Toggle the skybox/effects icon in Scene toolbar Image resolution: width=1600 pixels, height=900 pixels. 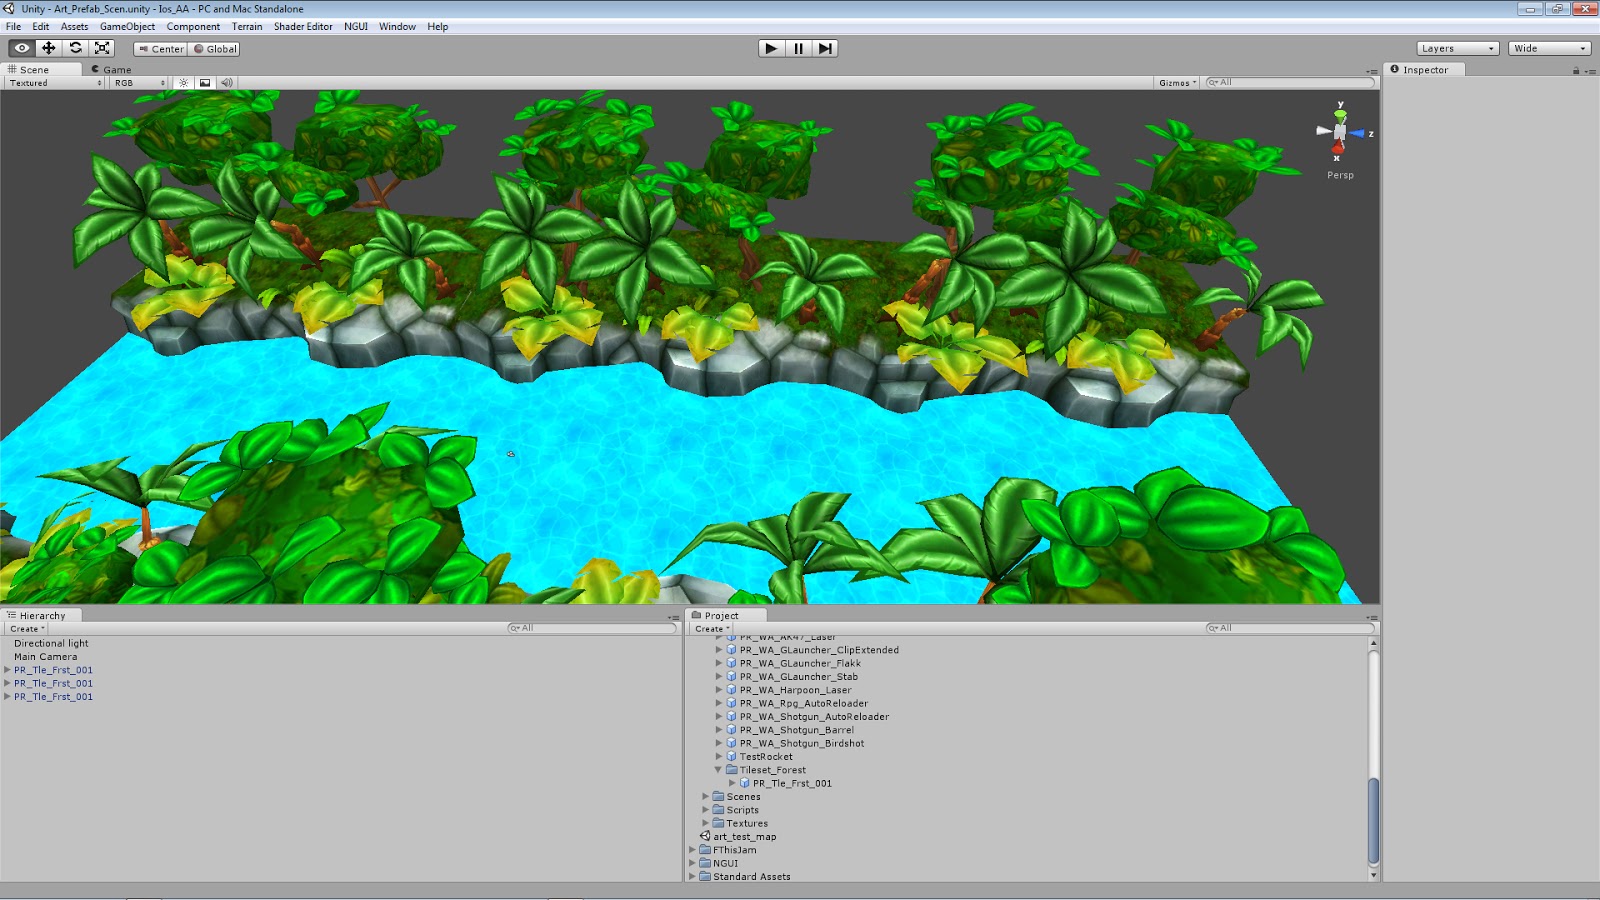click(x=204, y=82)
